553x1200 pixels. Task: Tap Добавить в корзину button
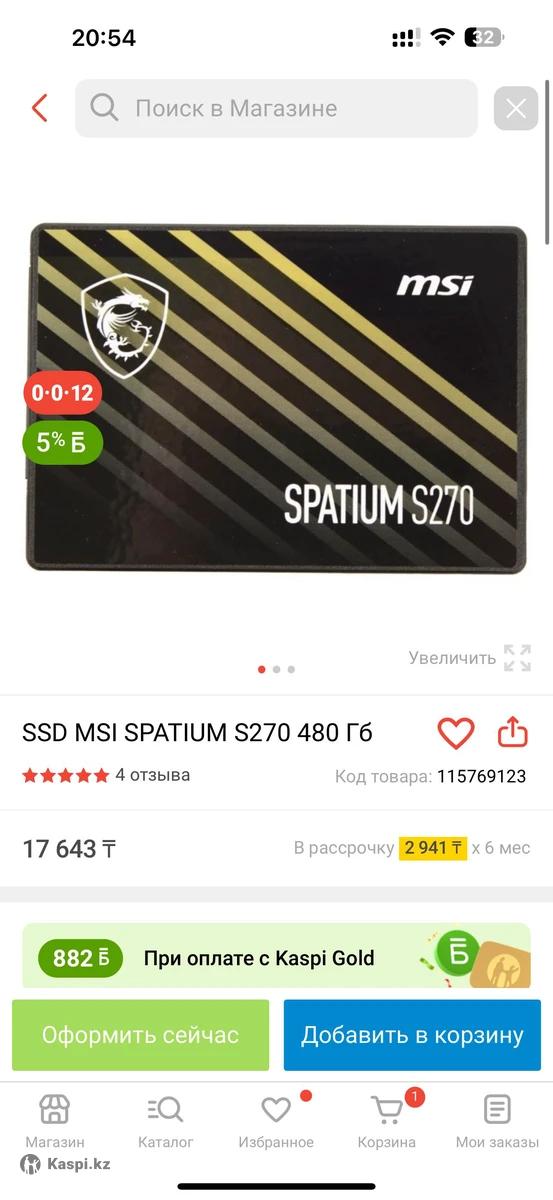412,1035
